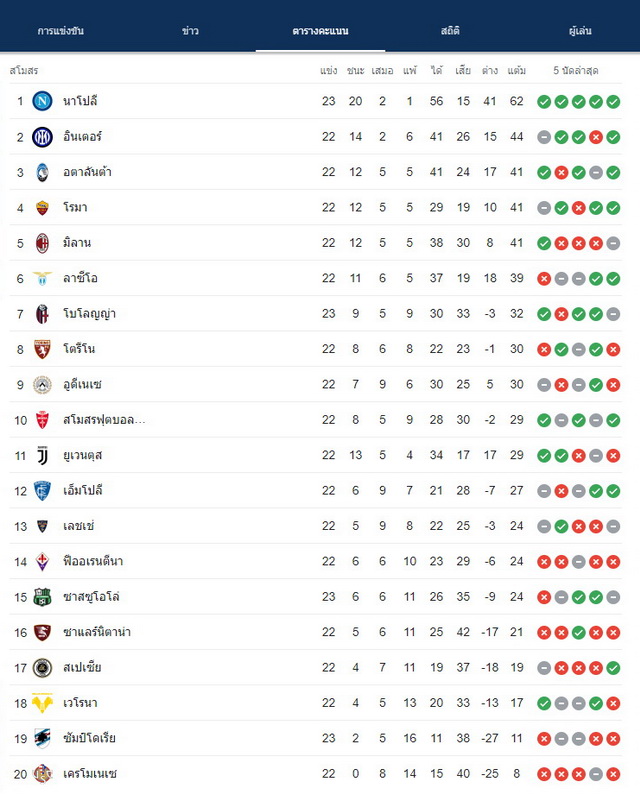The image size is (640, 795).
Task: Open the โบโลญญ่า team link
Action: tap(89, 313)
